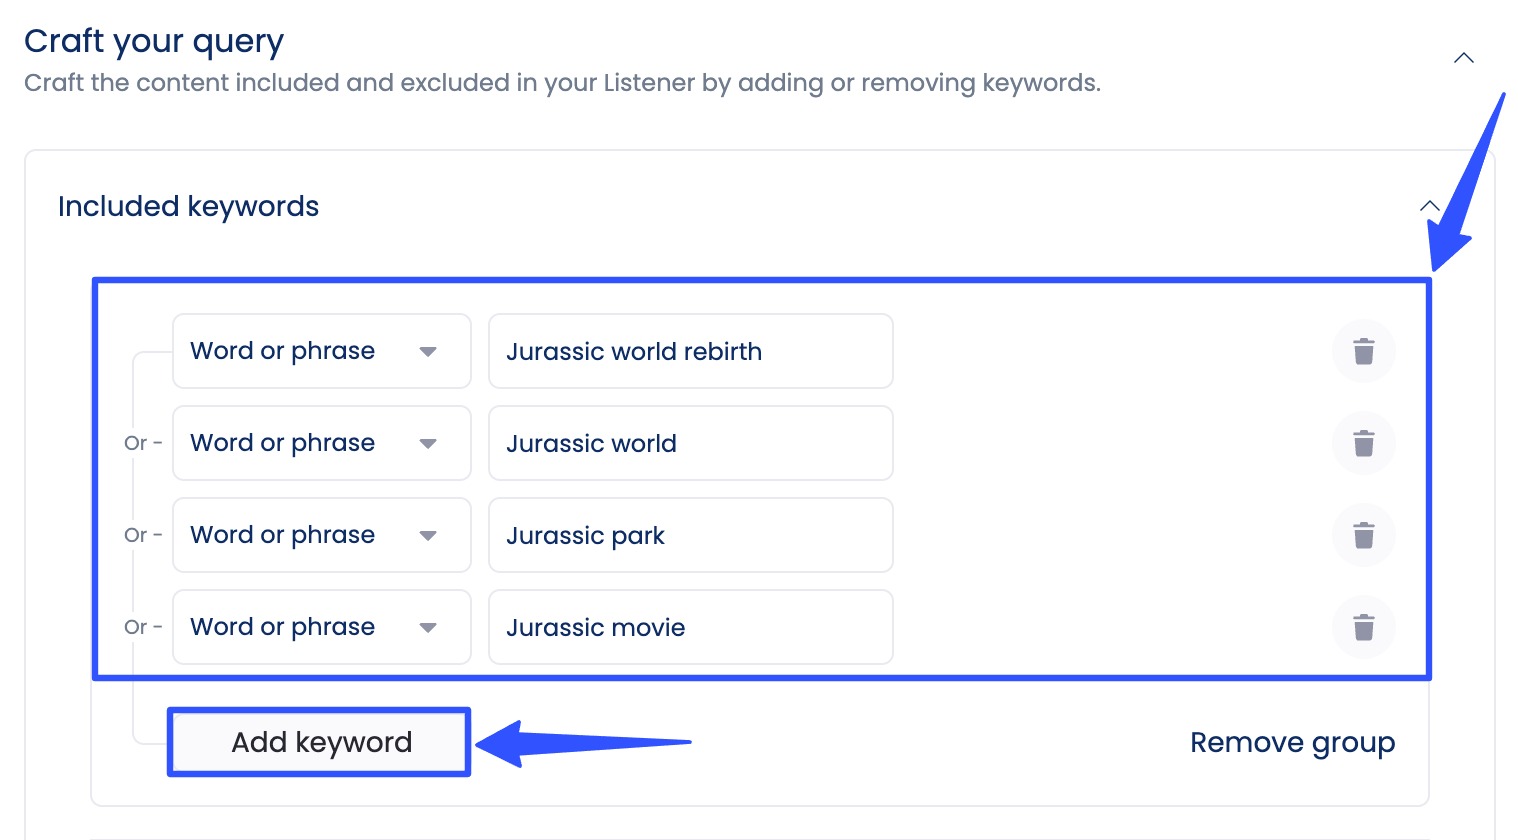Click the "Add keyword" button
The height and width of the screenshot is (840, 1518).
pos(320,742)
